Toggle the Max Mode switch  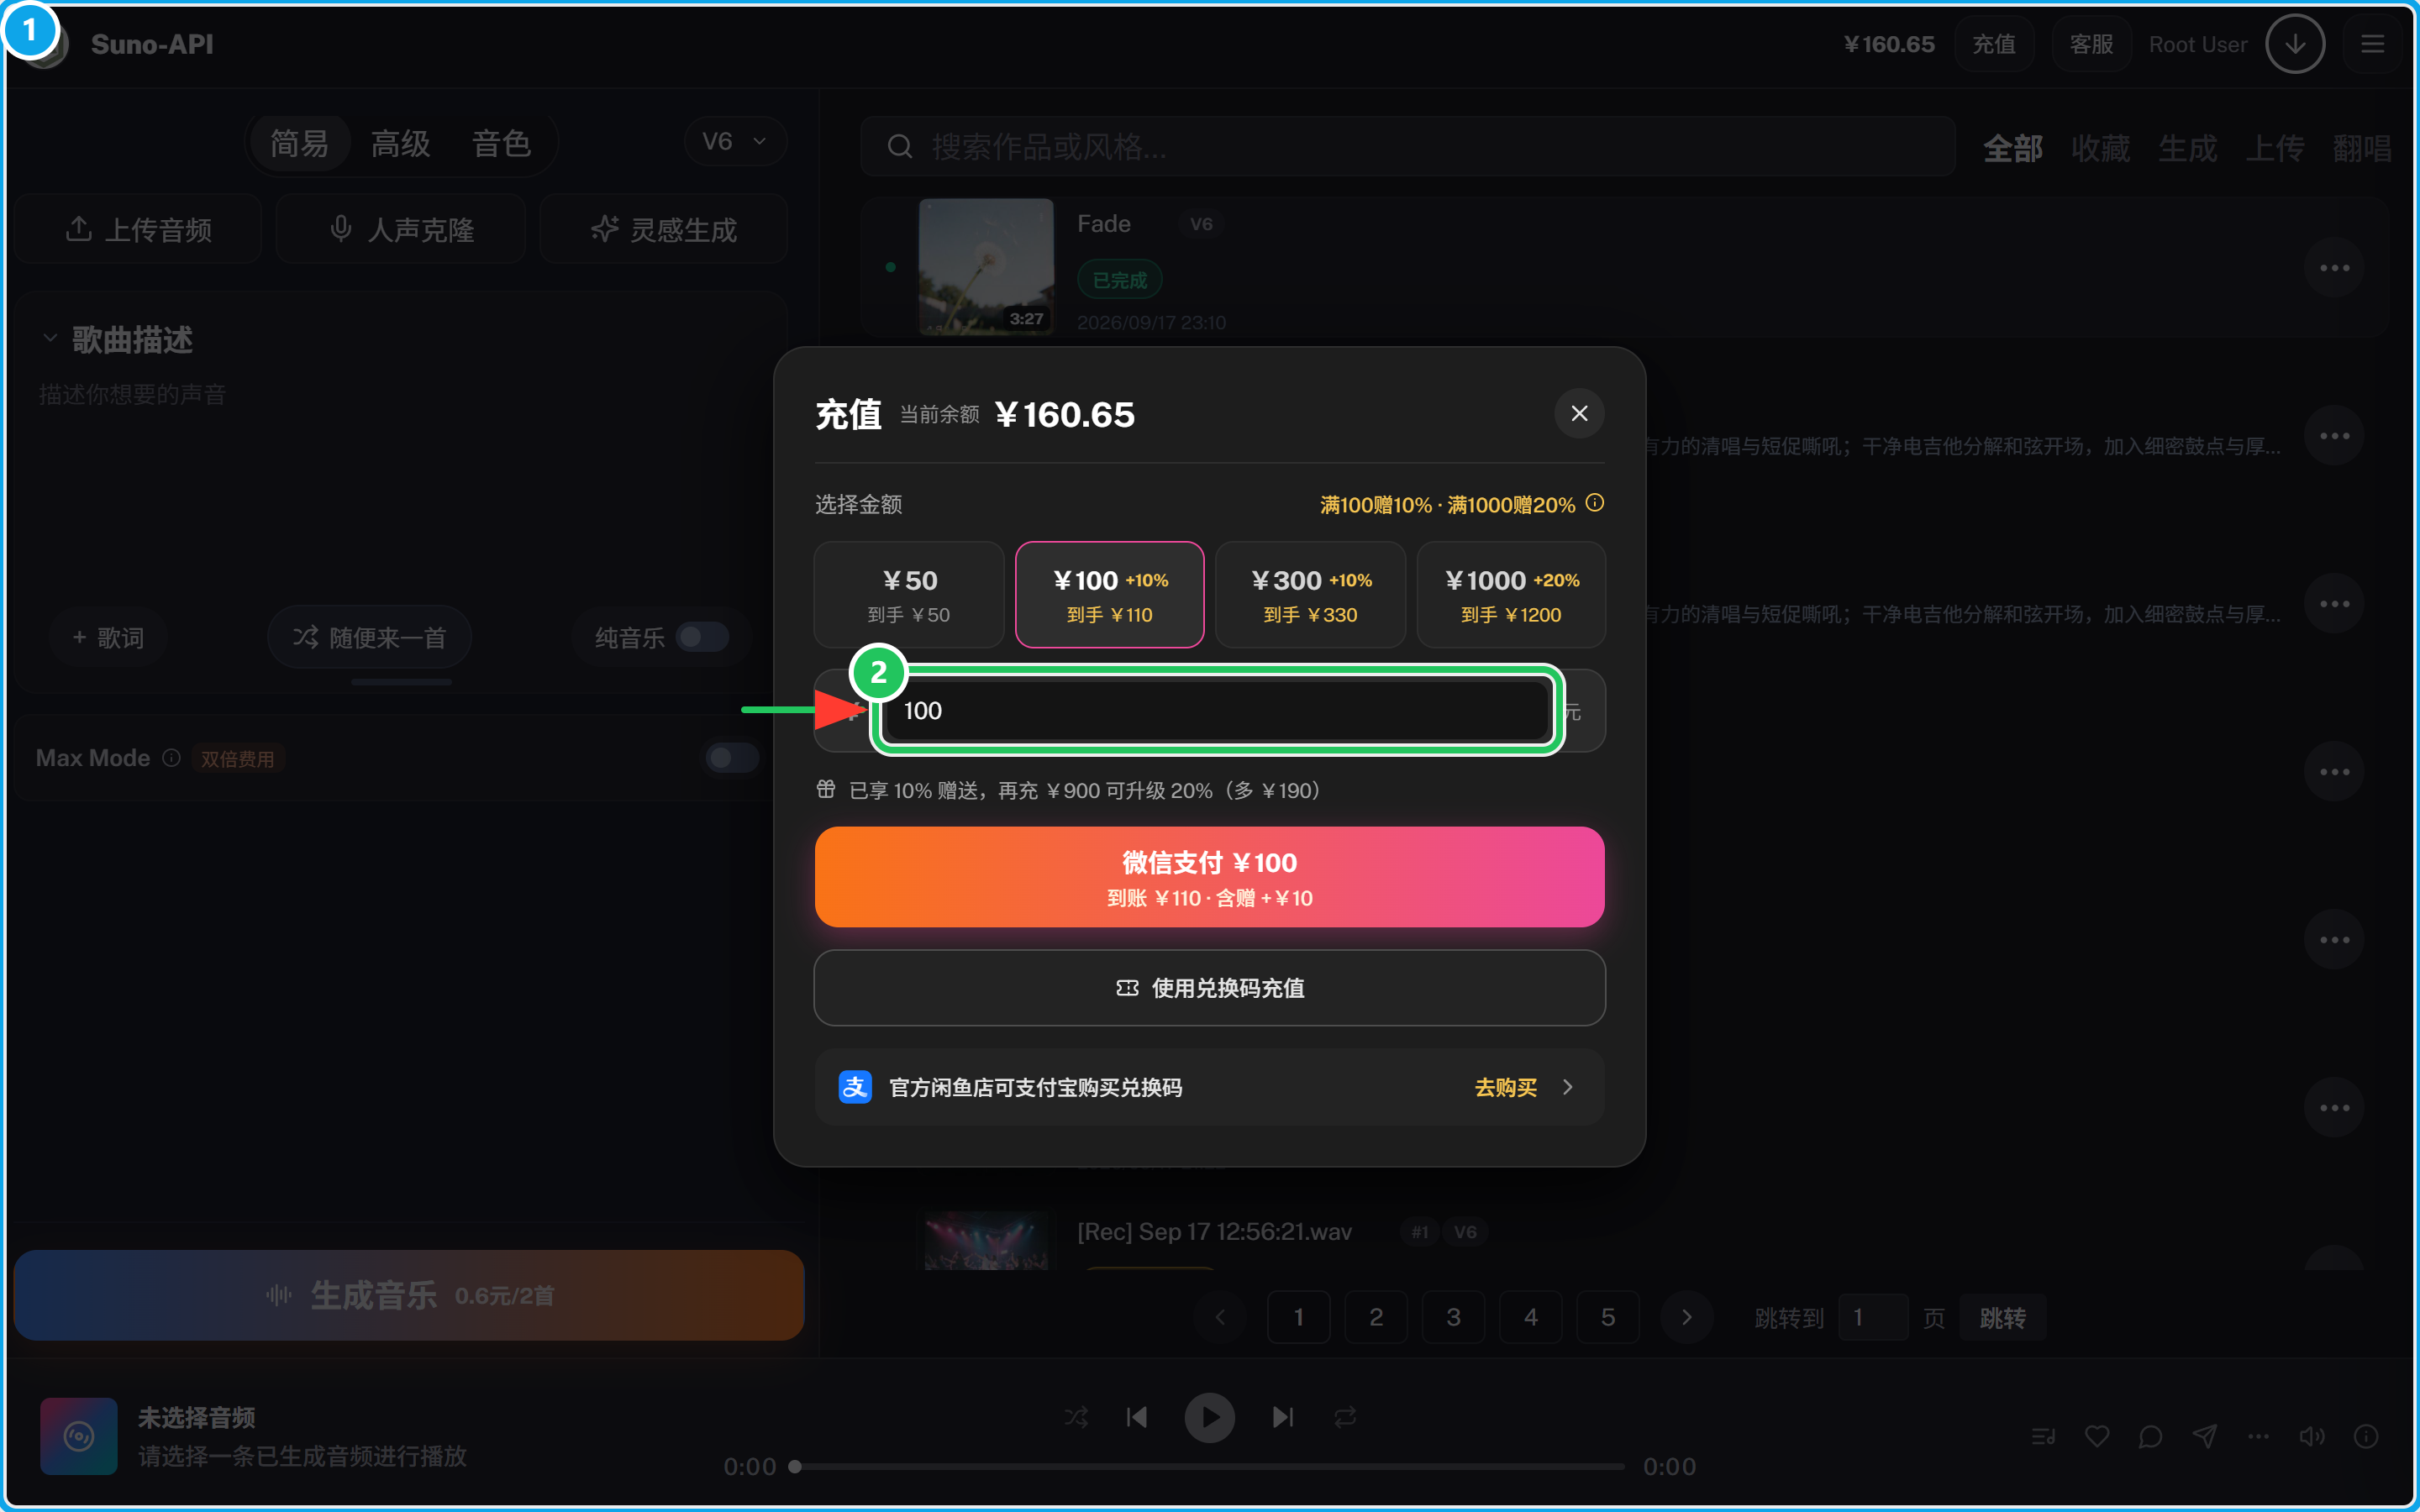point(732,758)
